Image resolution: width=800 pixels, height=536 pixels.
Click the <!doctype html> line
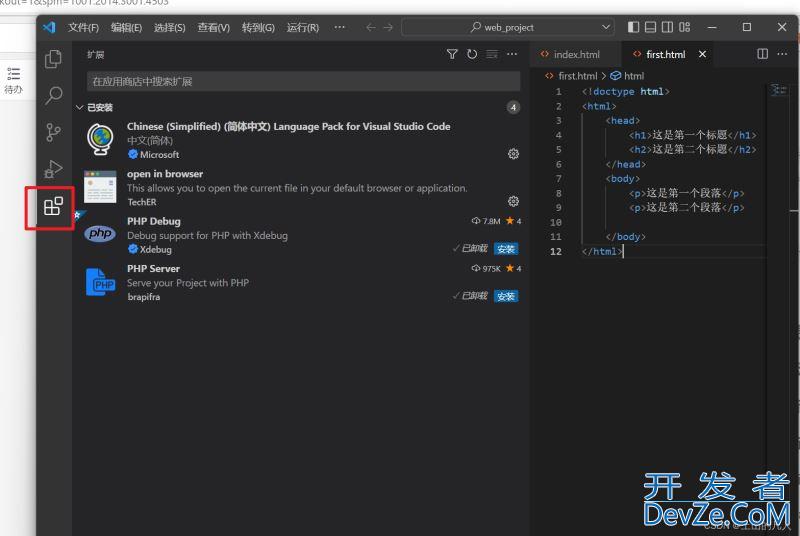pyautogui.click(x=626, y=92)
